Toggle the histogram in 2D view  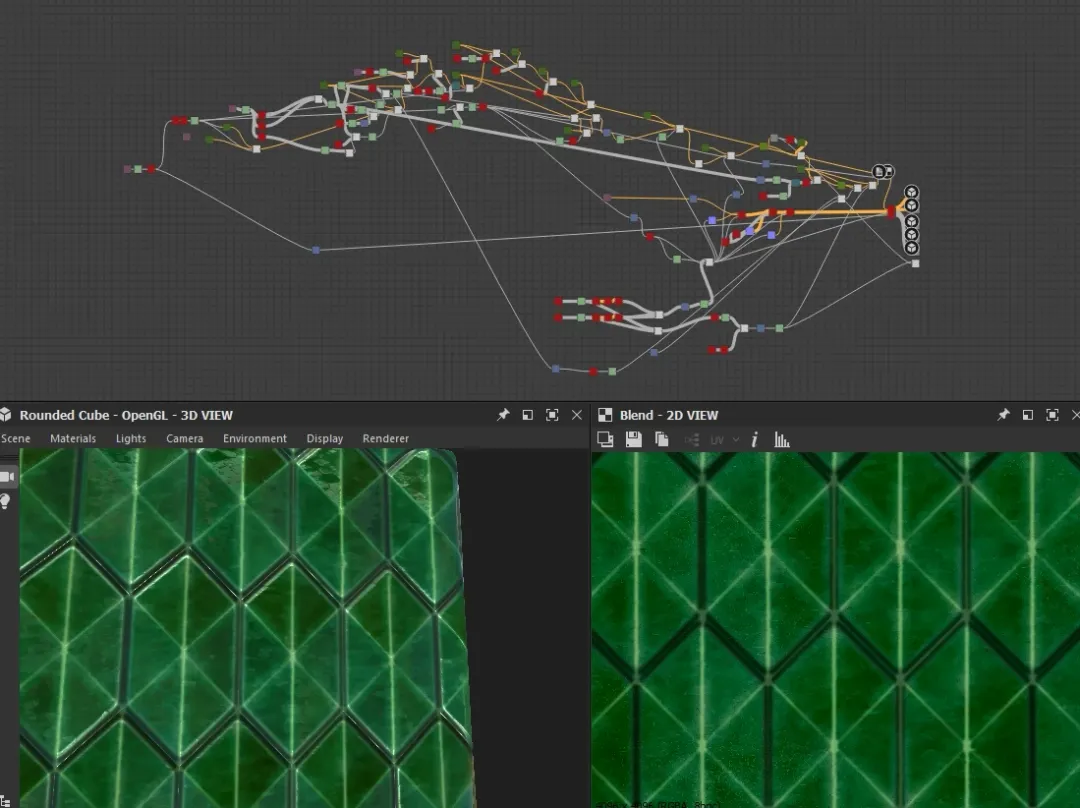point(782,439)
